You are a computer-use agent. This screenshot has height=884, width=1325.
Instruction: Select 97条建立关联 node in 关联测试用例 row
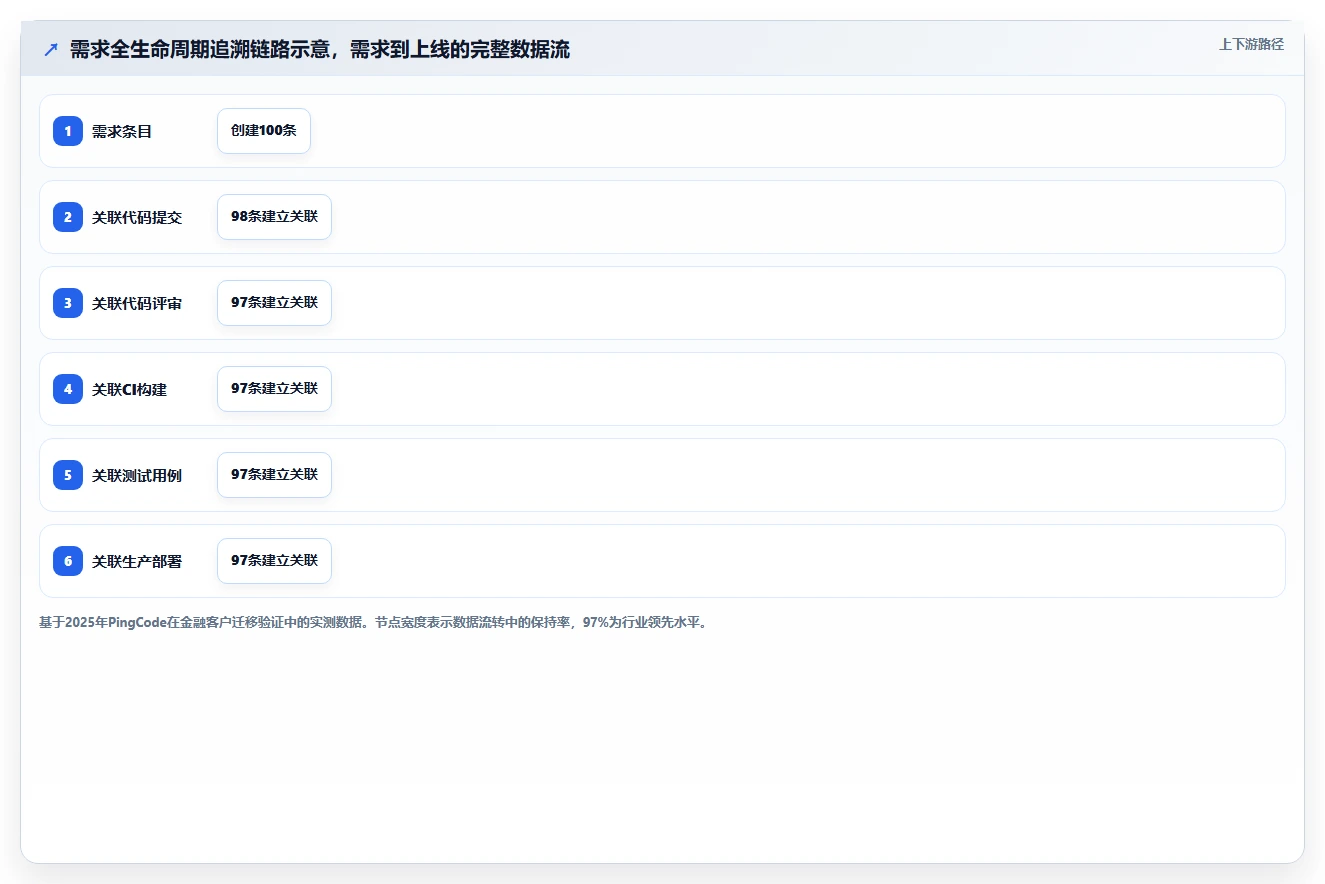[x=274, y=475]
